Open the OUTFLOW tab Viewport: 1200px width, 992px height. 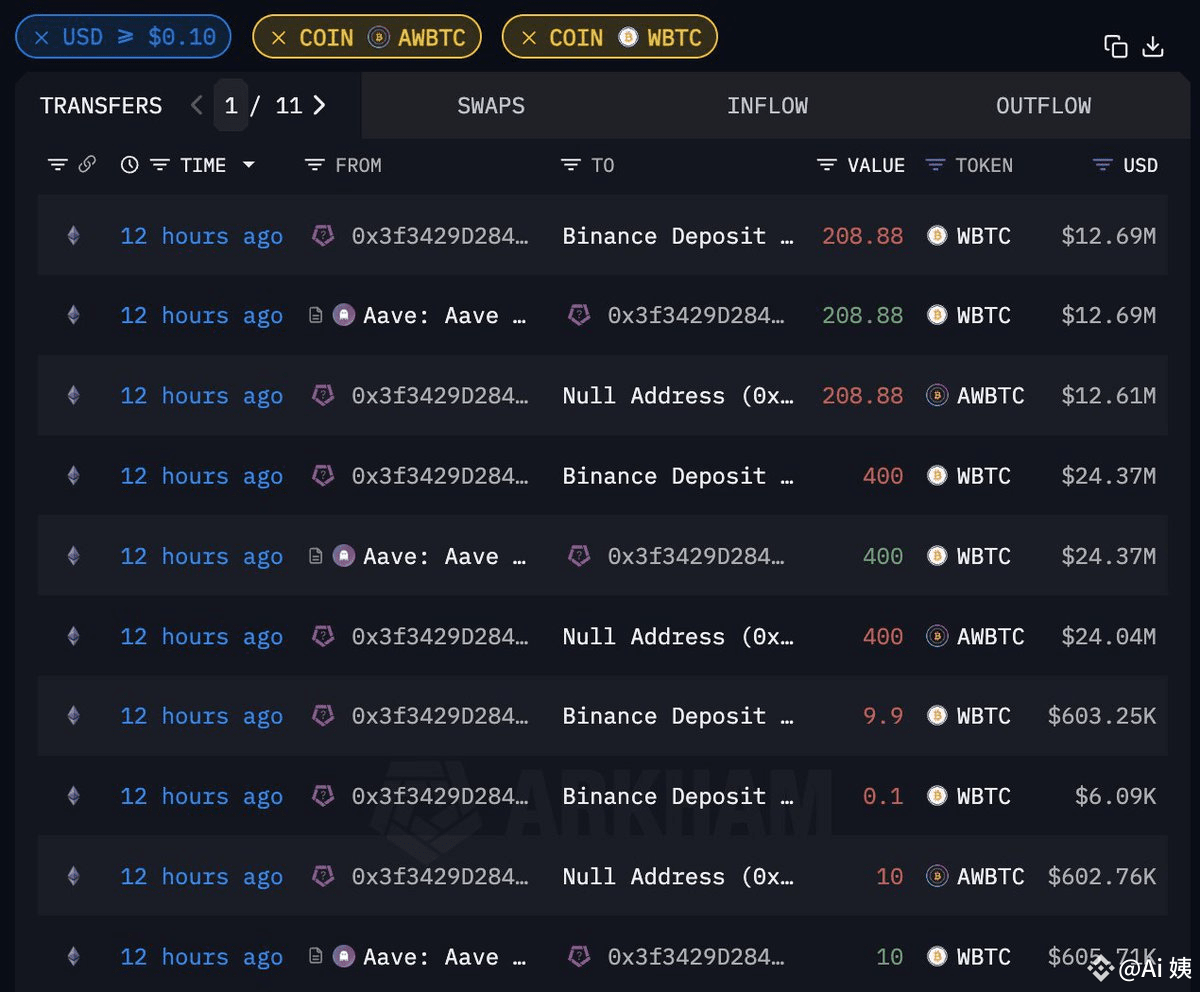[1043, 105]
